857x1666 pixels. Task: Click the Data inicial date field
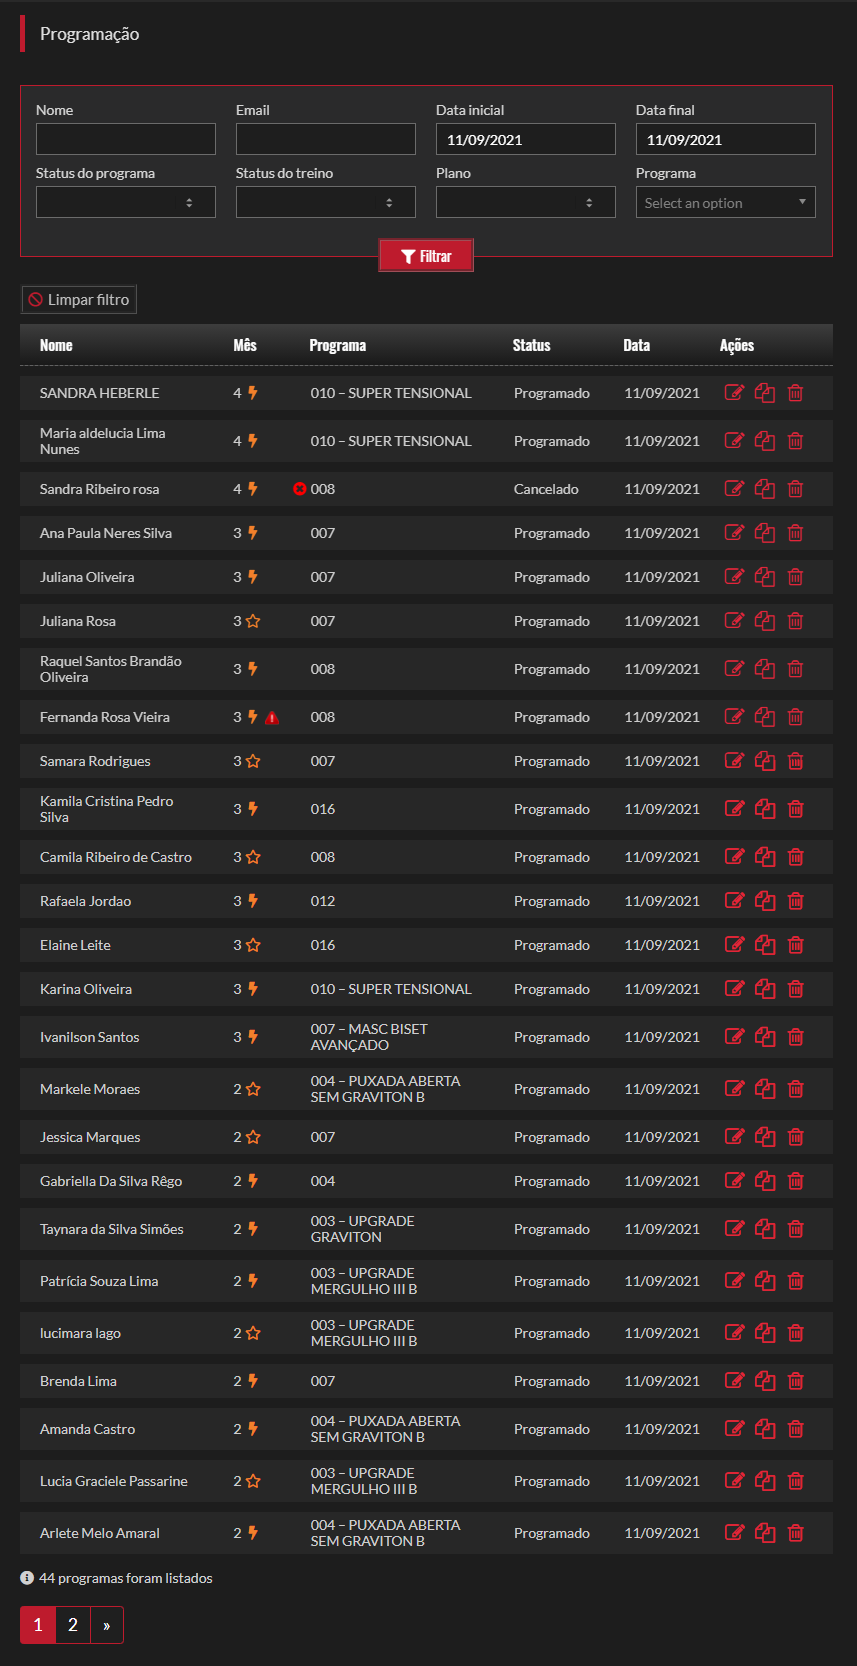526,139
